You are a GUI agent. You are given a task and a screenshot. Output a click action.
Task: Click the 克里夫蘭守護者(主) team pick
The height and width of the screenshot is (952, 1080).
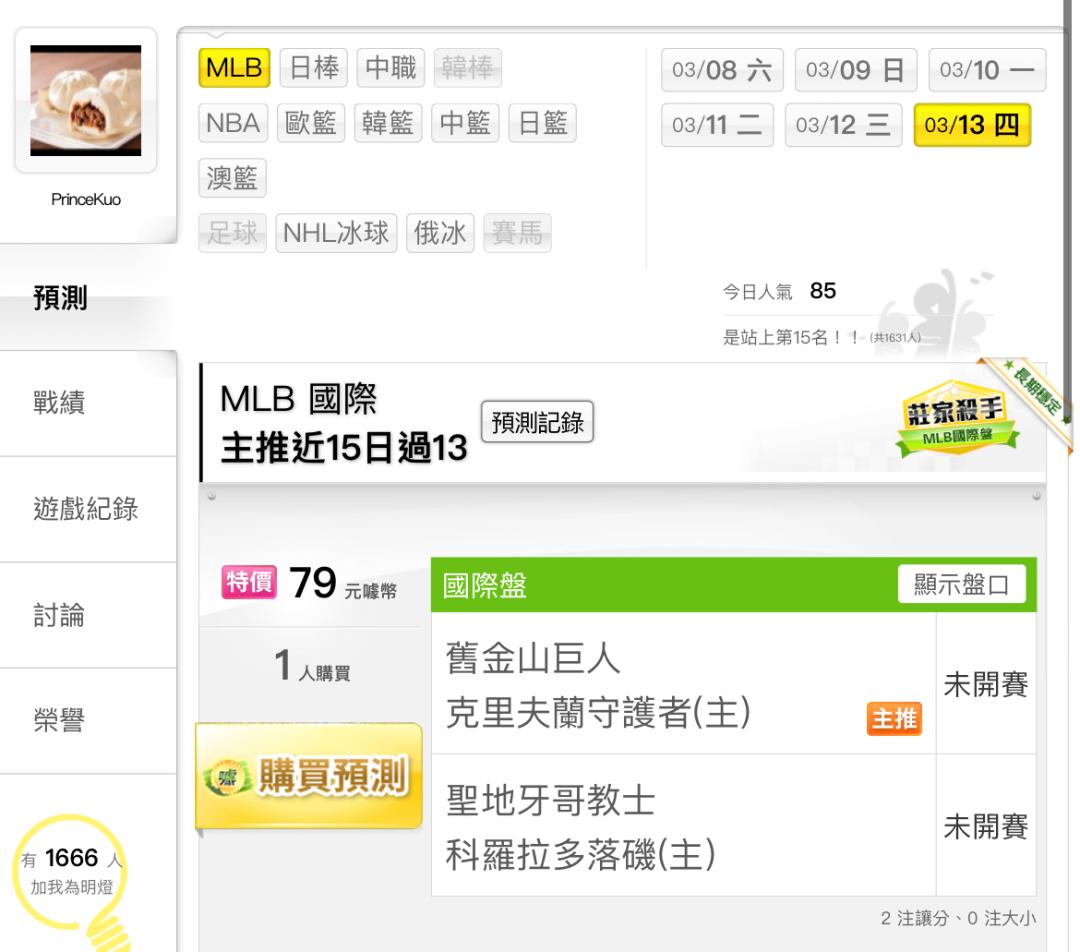pos(598,712)
